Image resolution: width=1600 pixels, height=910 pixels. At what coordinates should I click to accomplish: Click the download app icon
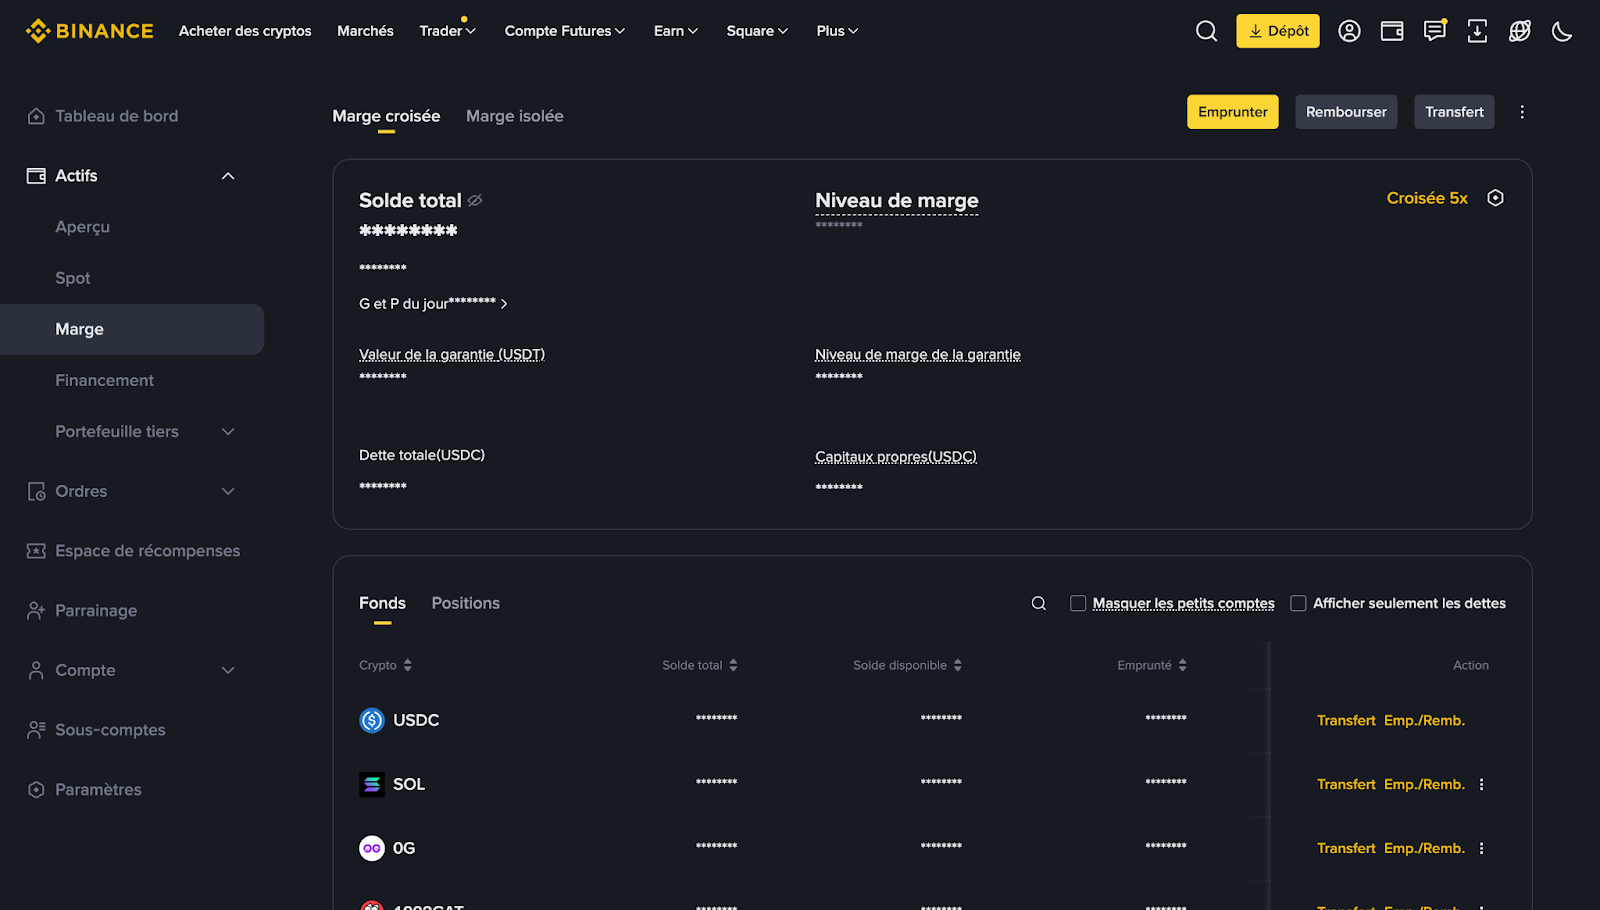click(x=1477, y=31)
